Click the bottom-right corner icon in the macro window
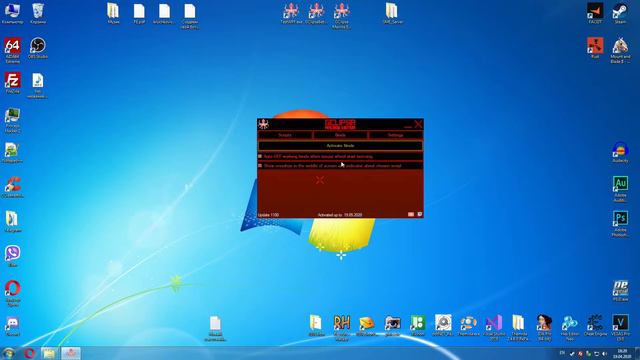This screenshot has width=640, height=360. [420, 214]
